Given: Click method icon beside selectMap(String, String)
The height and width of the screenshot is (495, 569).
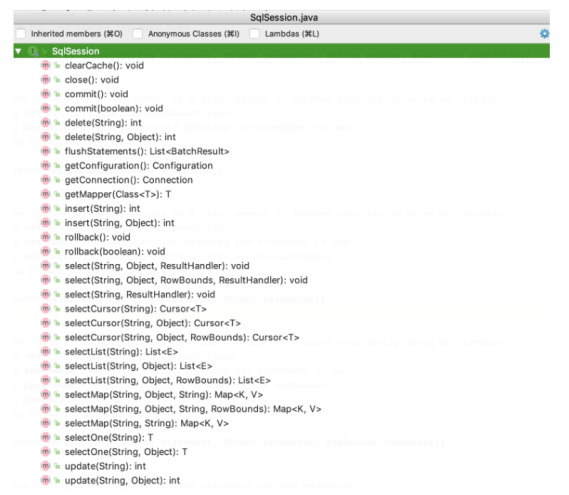Looking at the screenshot, I should [x=45, y=423].
